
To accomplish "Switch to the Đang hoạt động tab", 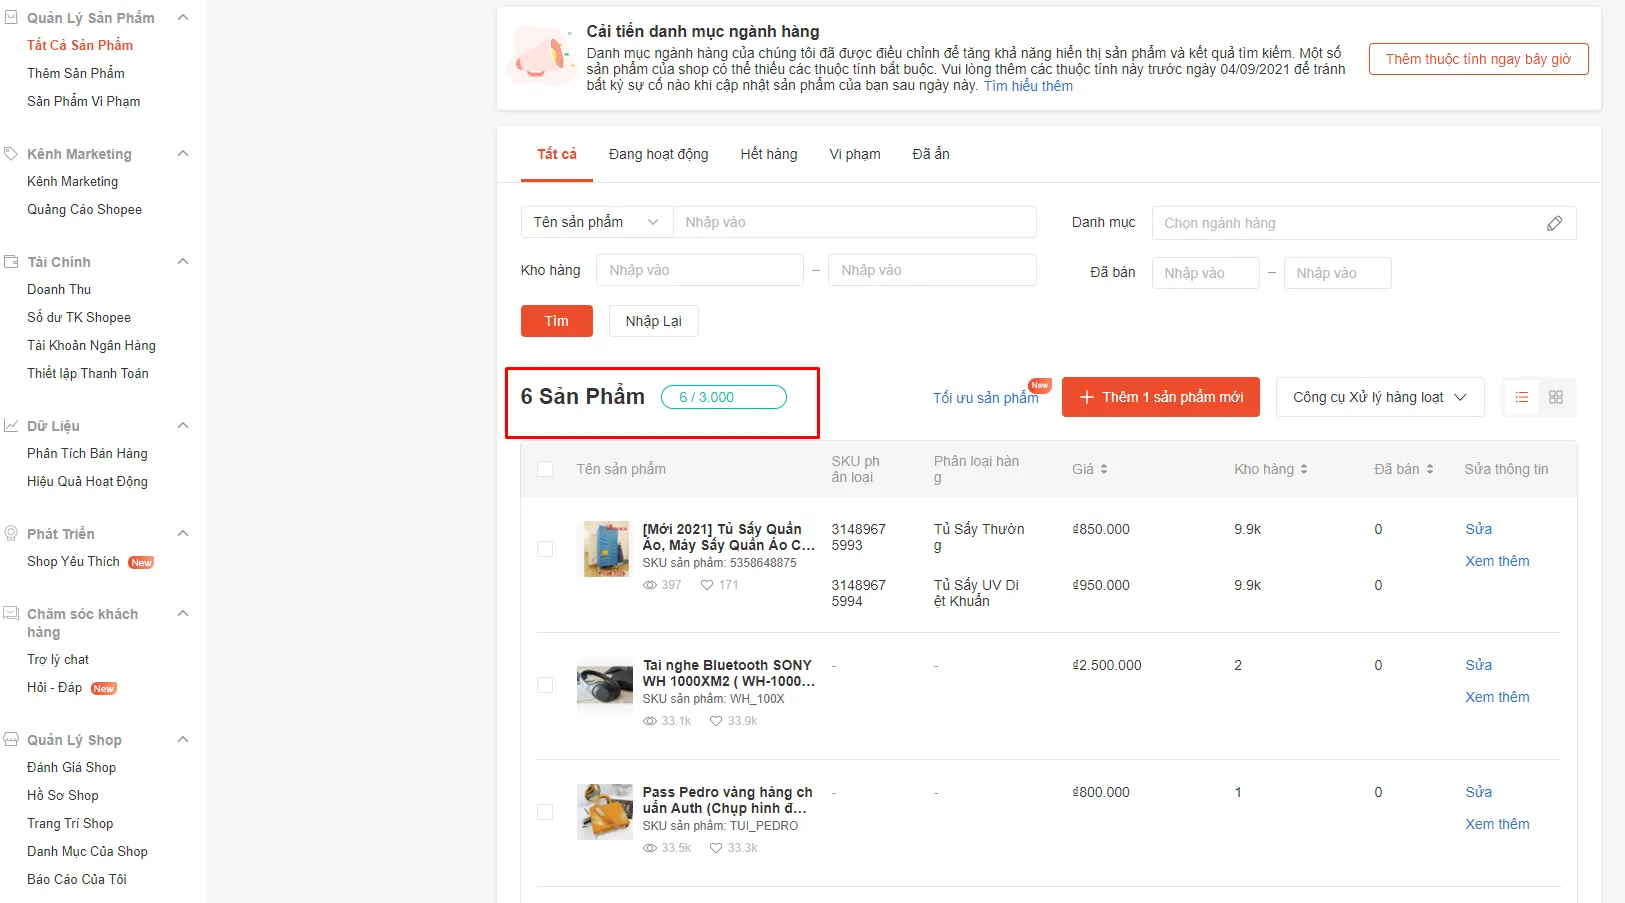I will 658,154.
